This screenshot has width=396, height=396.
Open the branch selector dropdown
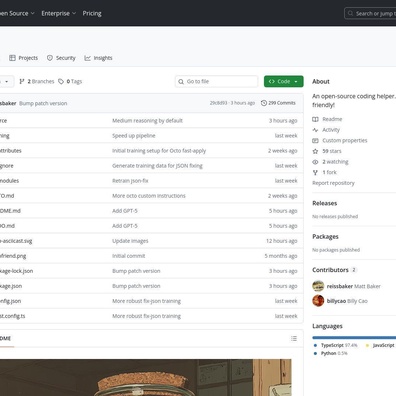(x=6, y=81)
